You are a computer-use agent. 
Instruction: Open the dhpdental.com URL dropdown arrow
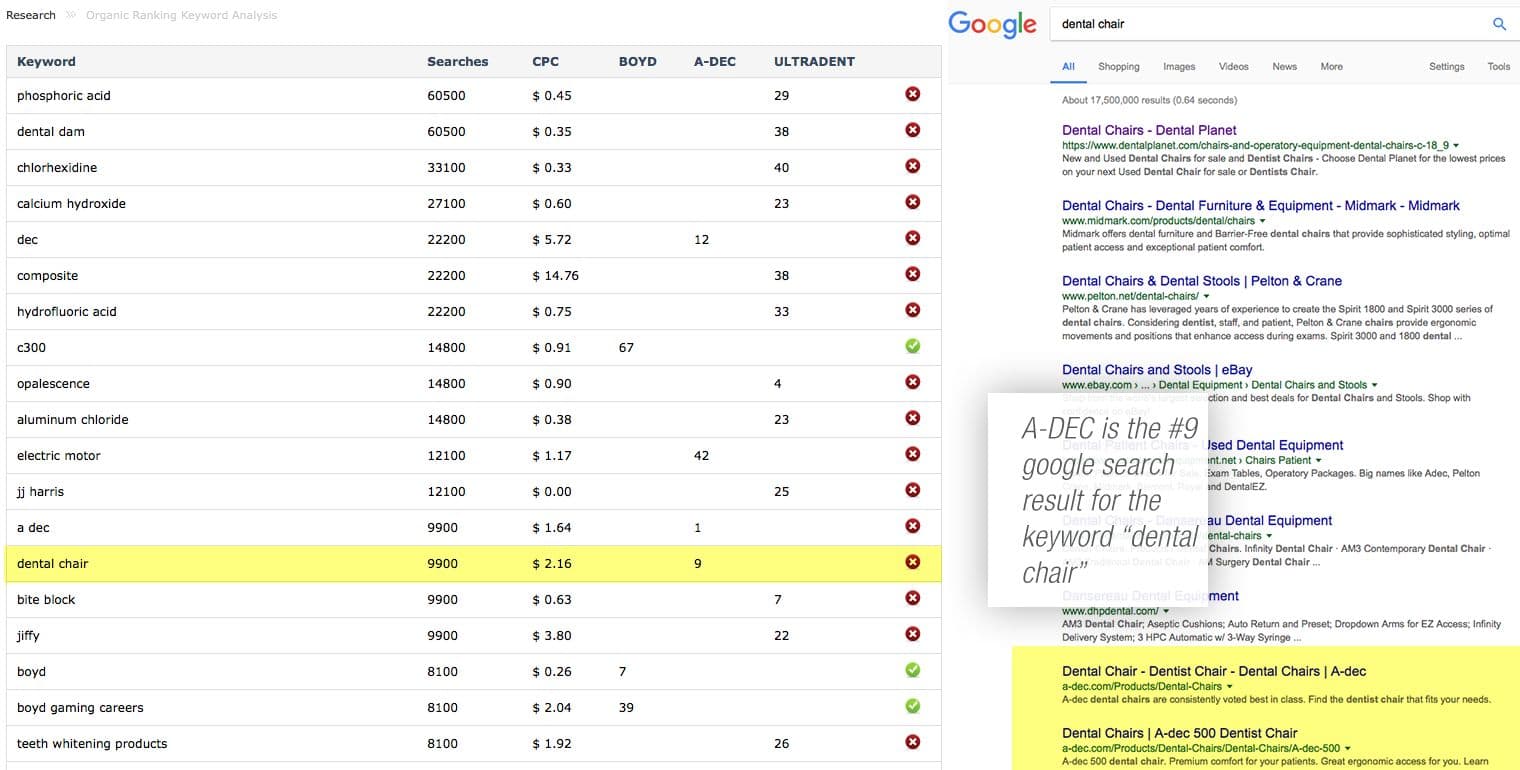(1166, 611)
